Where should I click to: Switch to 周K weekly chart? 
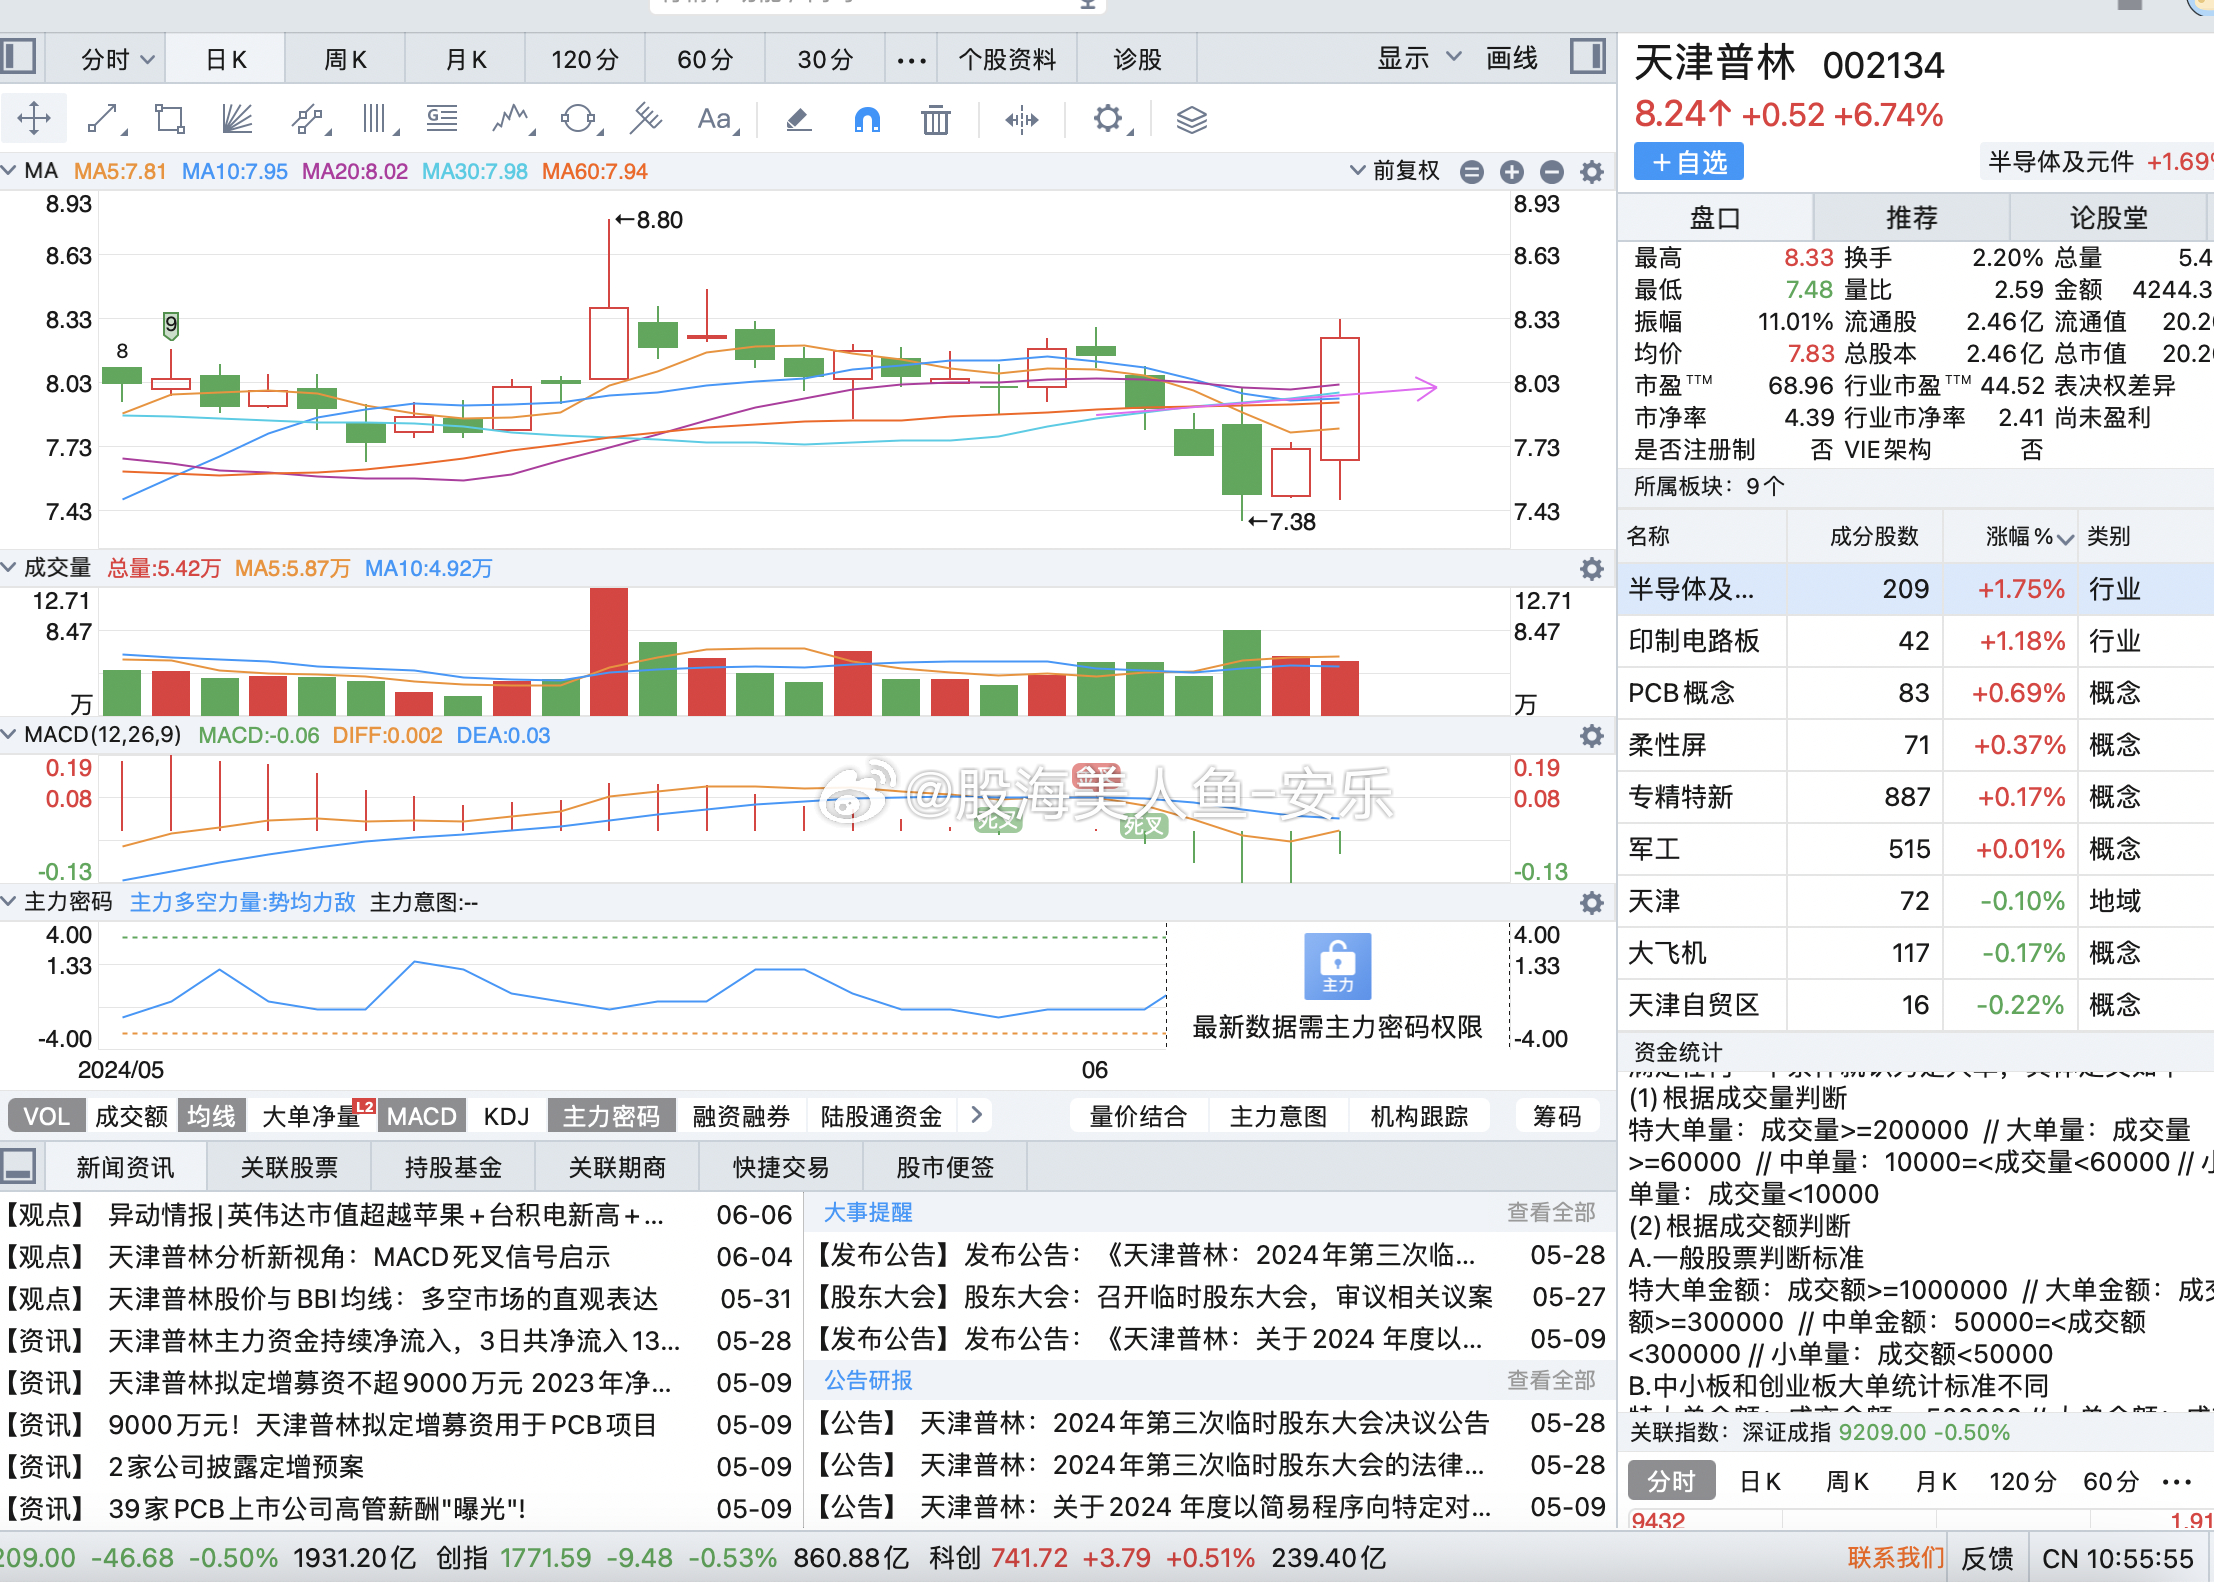tap(345, 59)
